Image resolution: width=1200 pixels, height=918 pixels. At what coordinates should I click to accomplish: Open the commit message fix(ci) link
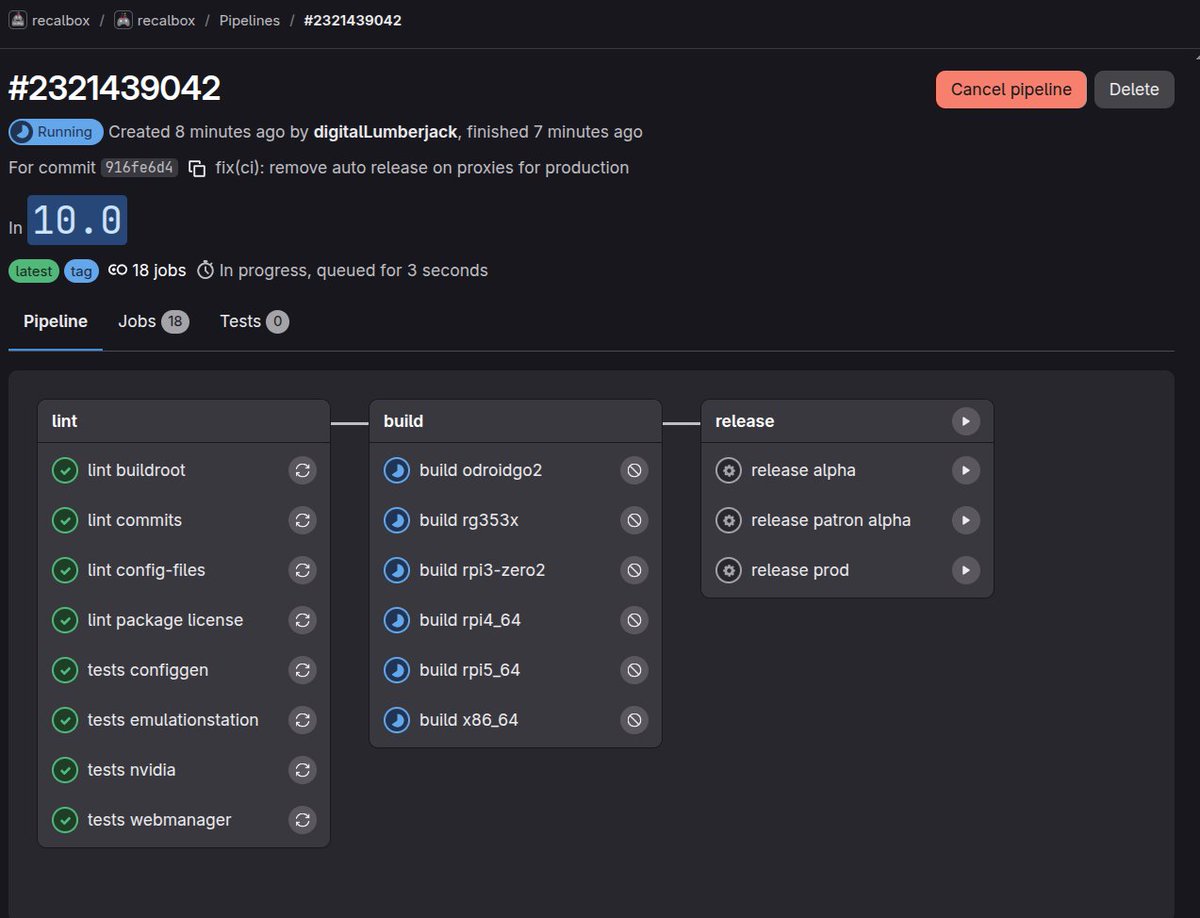coord(422,168)
